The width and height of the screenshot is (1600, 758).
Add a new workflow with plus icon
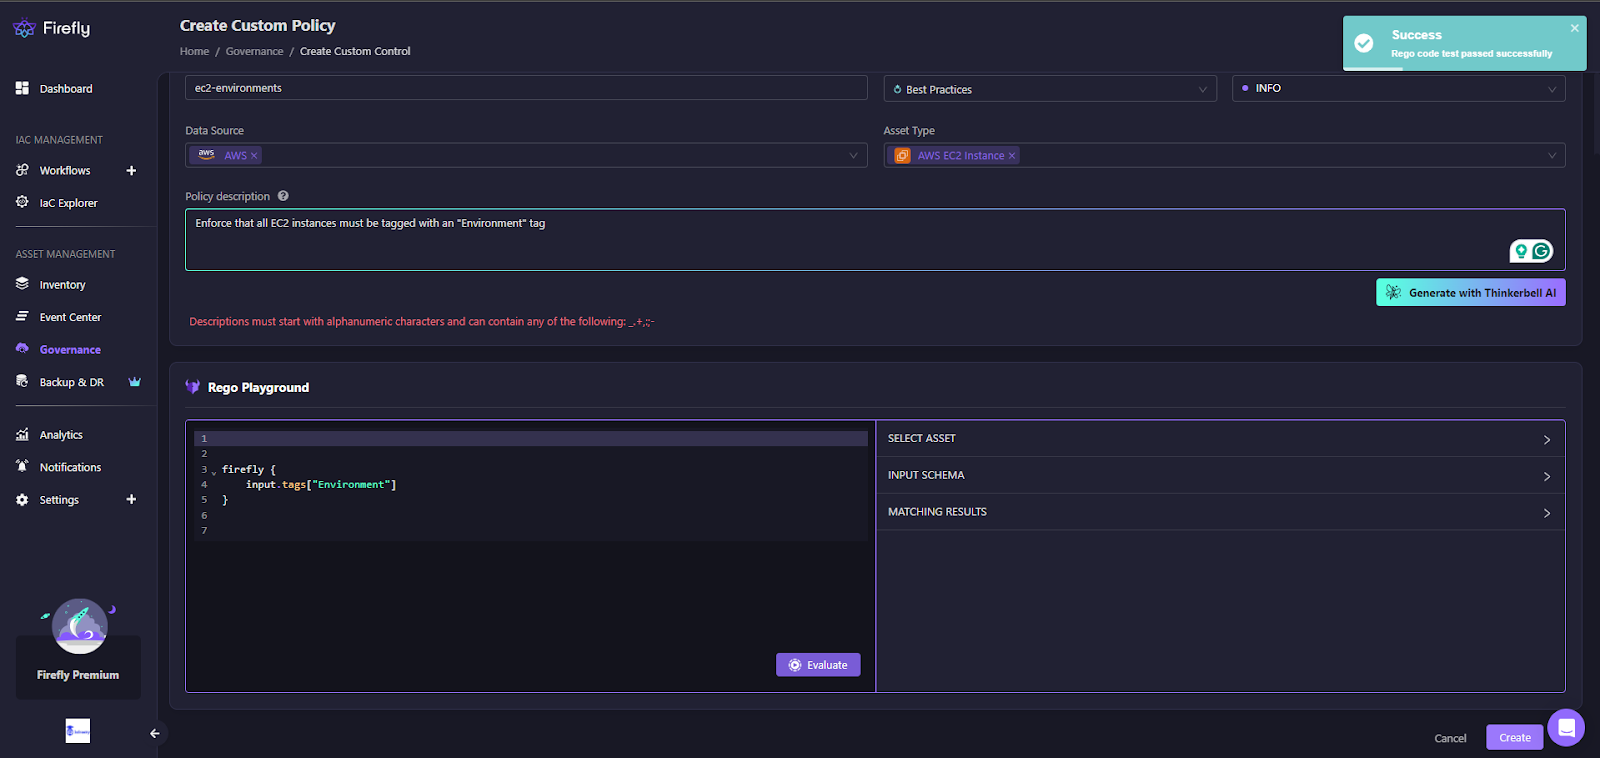pyautogui.click(x=131, y=171)
